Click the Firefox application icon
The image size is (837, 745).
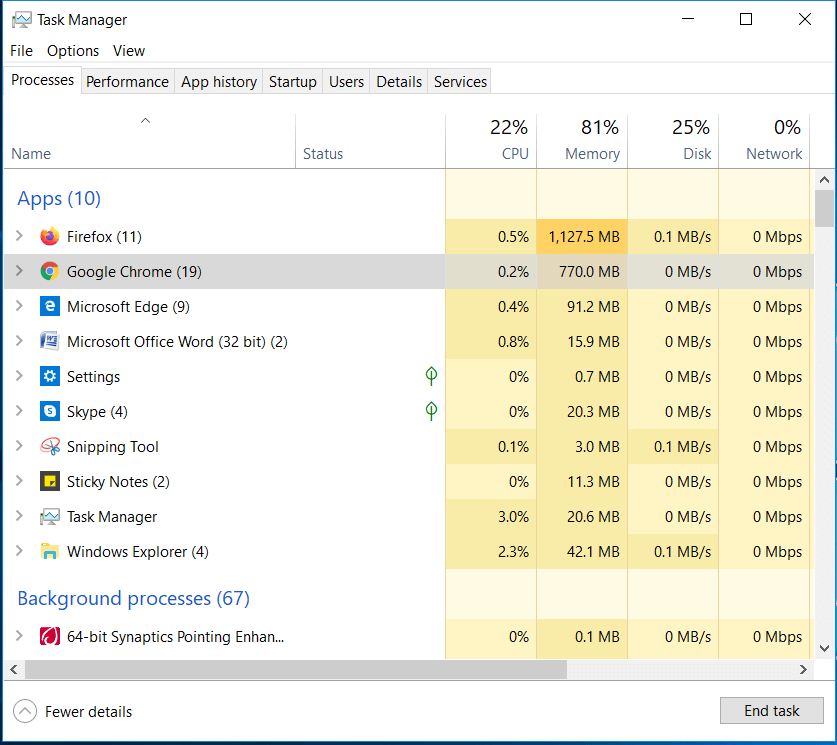coord(50,237)
